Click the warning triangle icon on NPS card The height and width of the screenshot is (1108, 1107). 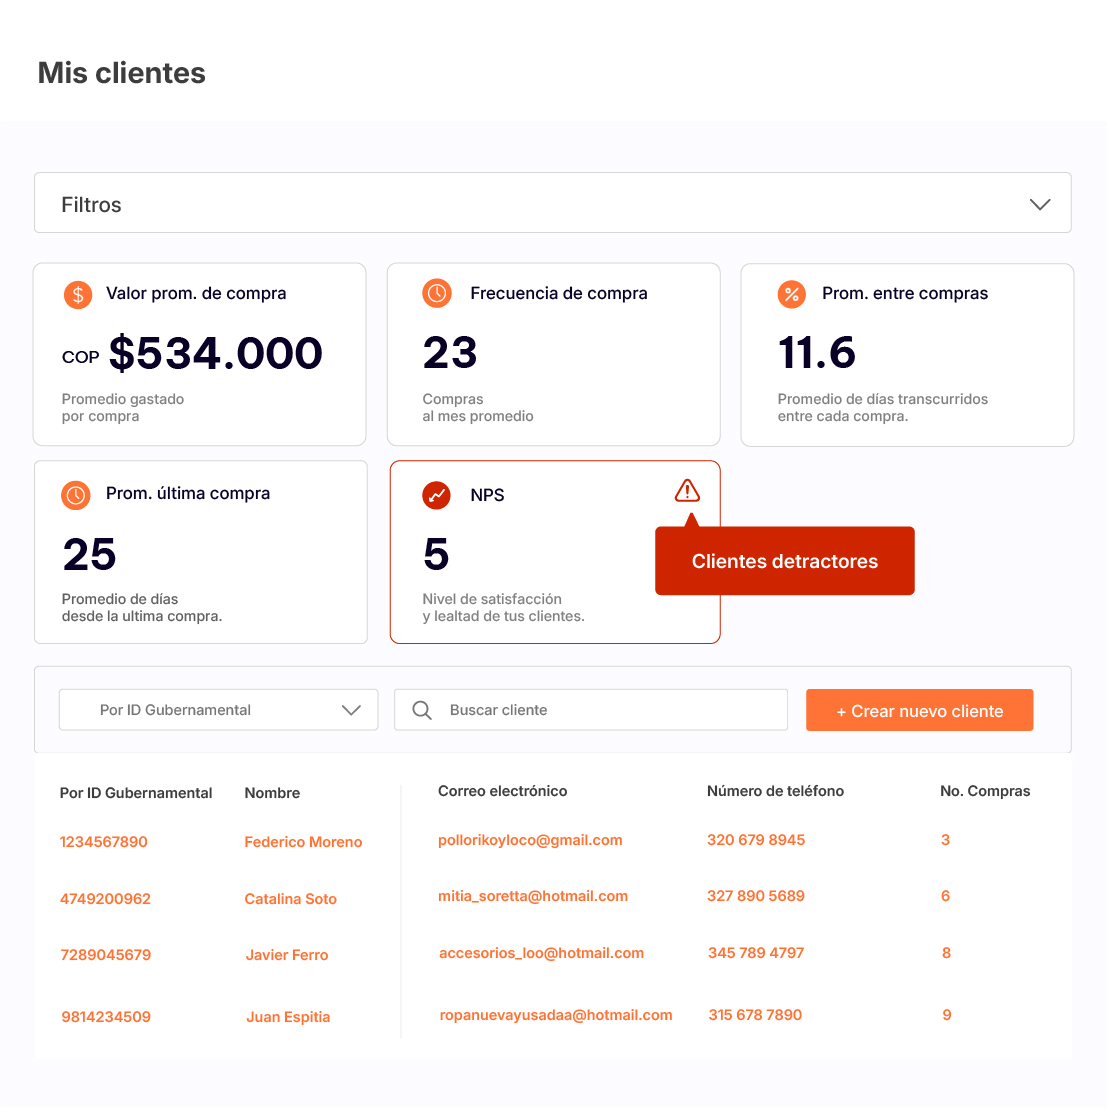pyautogui.click(x=687, y=491)
